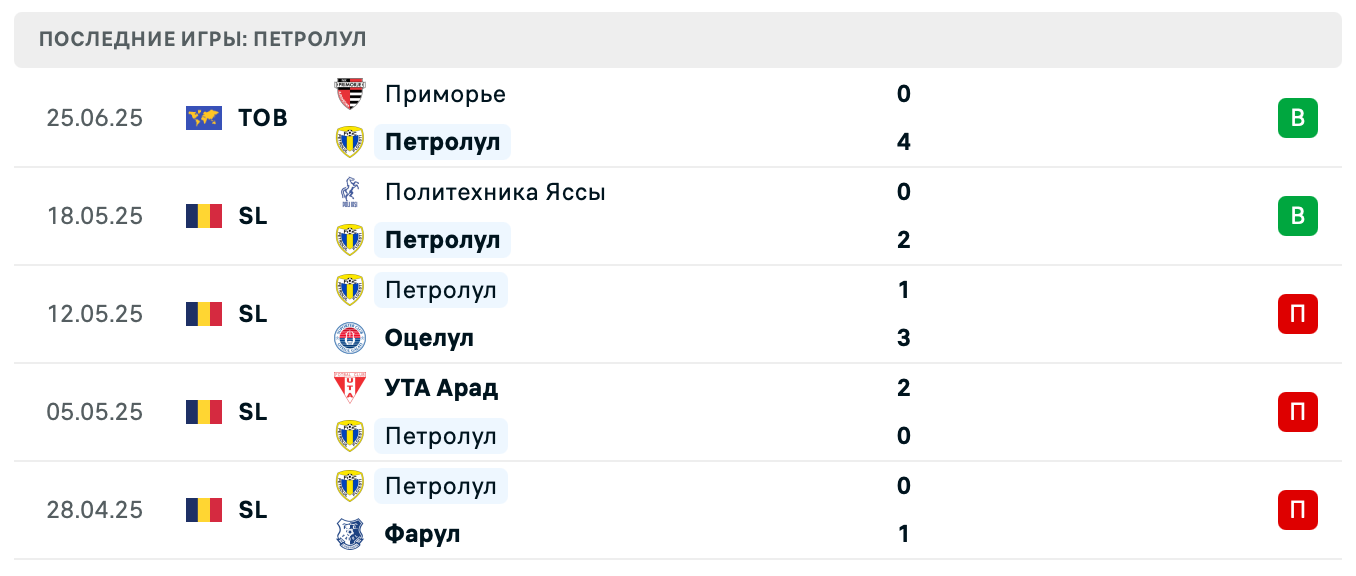Viewport: 1356px width, 576px height.
Task: Click the Политехника Яссы horse logo
Action: click(x=349, y=192)
